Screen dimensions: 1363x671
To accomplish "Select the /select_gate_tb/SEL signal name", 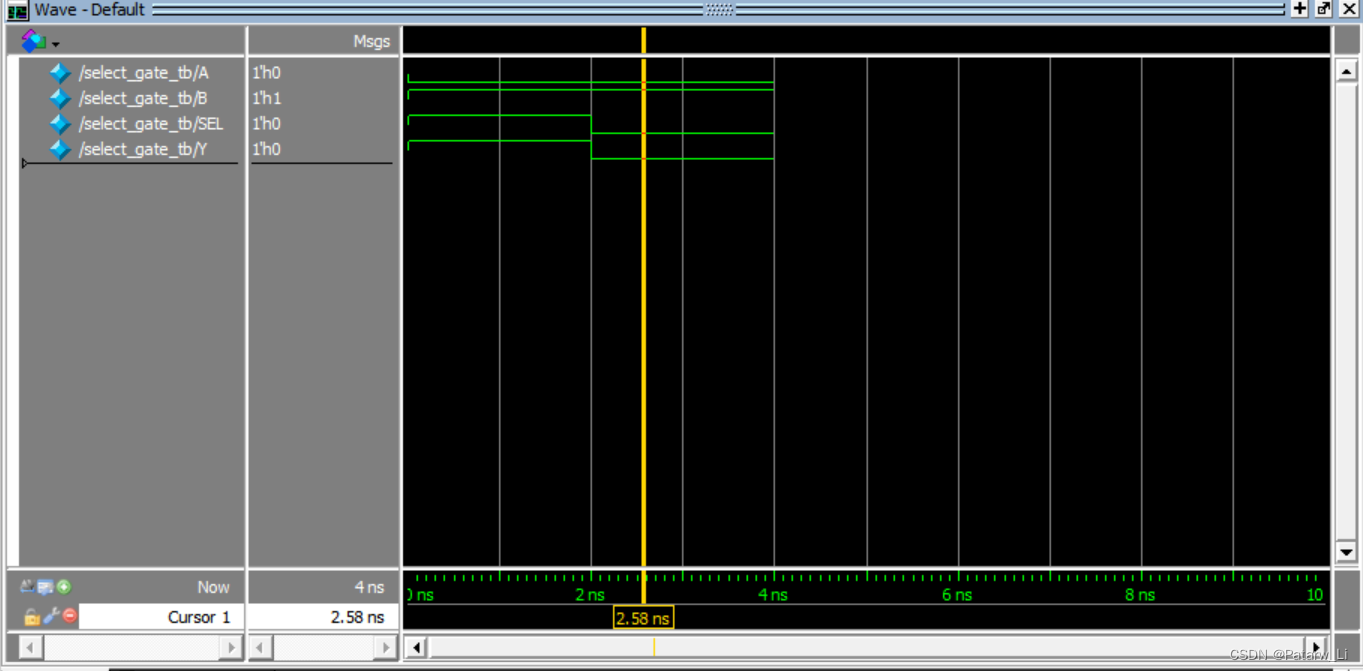I will tap(151, 123).
